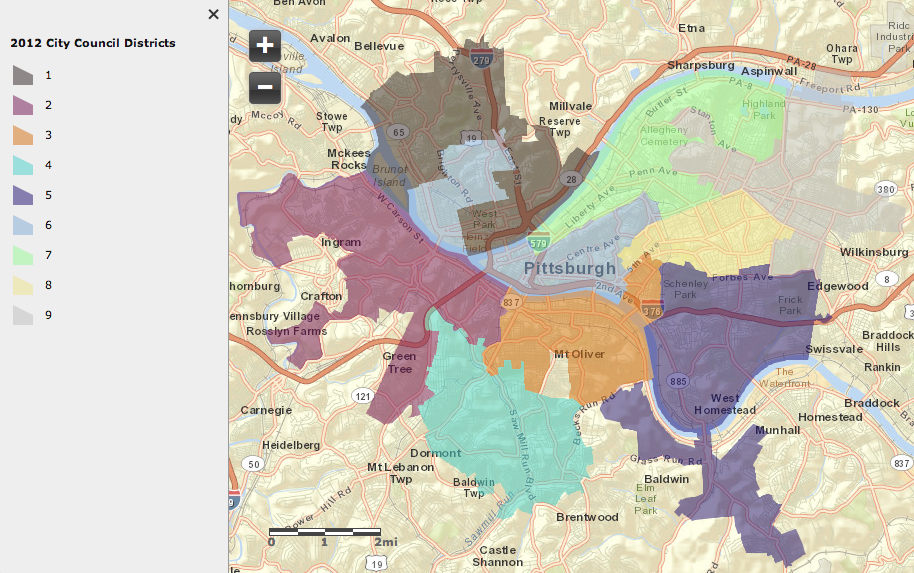Click the district 3 legend swatch
Viewport: 914px width, 573px height.
(23, 135)
